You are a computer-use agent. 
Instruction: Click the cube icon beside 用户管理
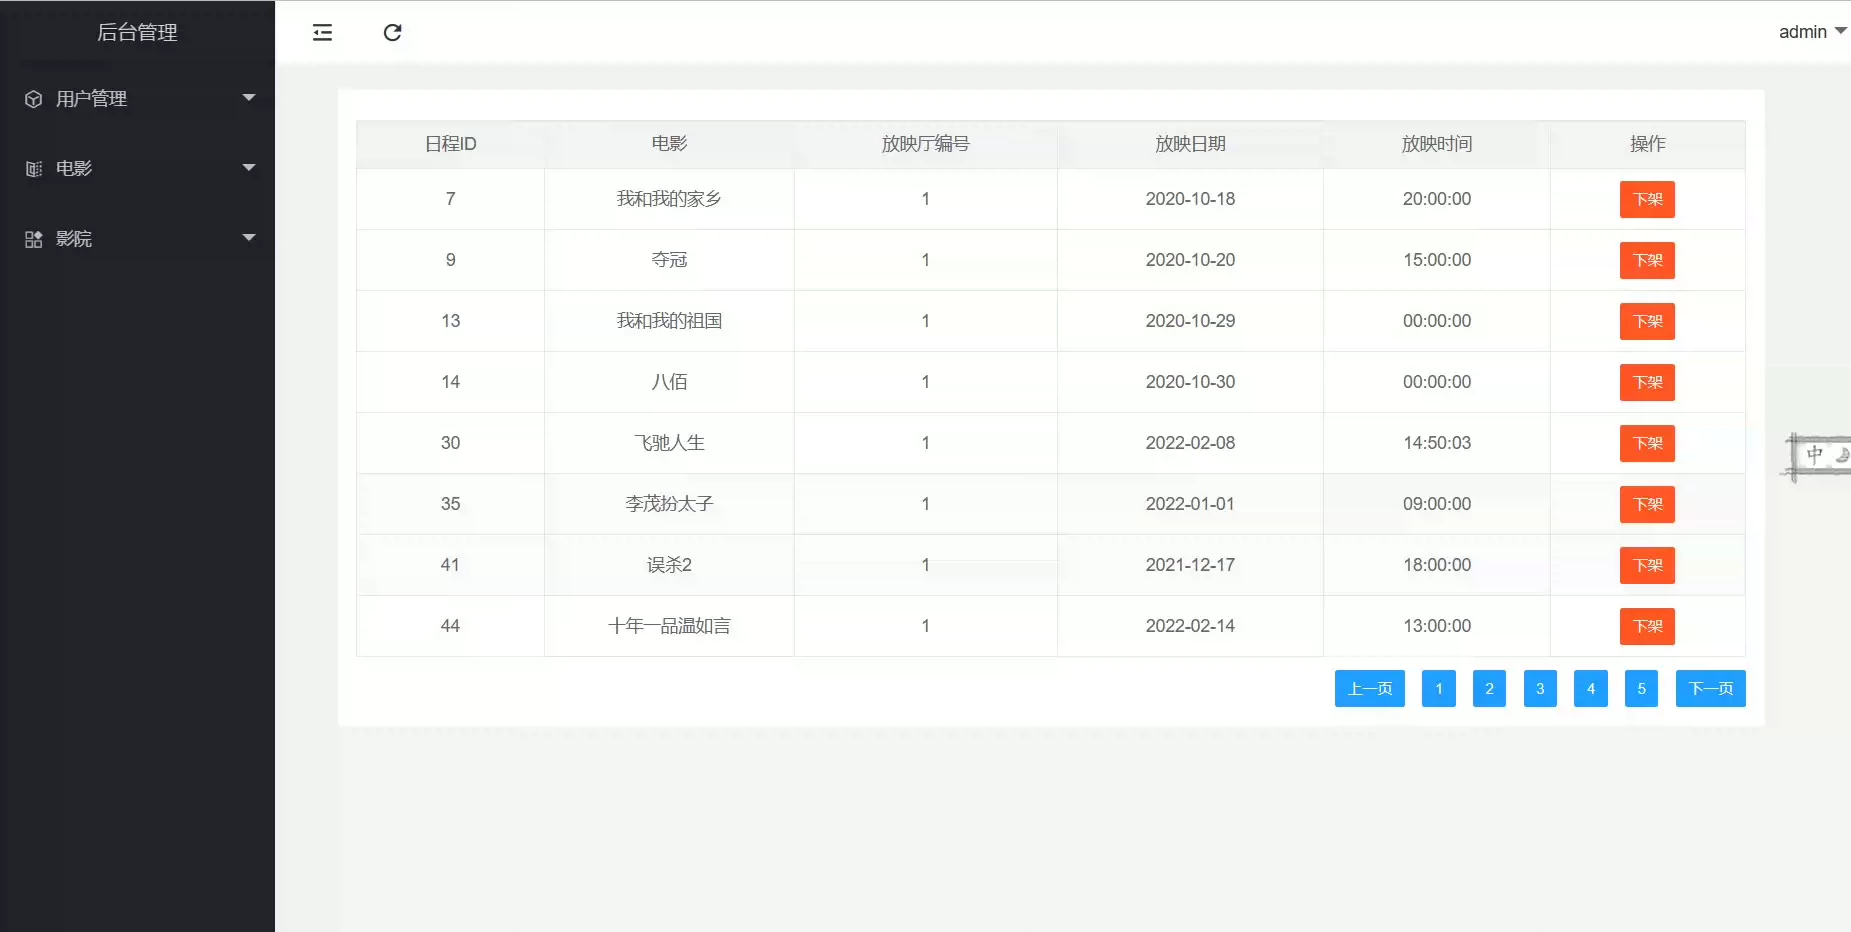tap(34, 99)
